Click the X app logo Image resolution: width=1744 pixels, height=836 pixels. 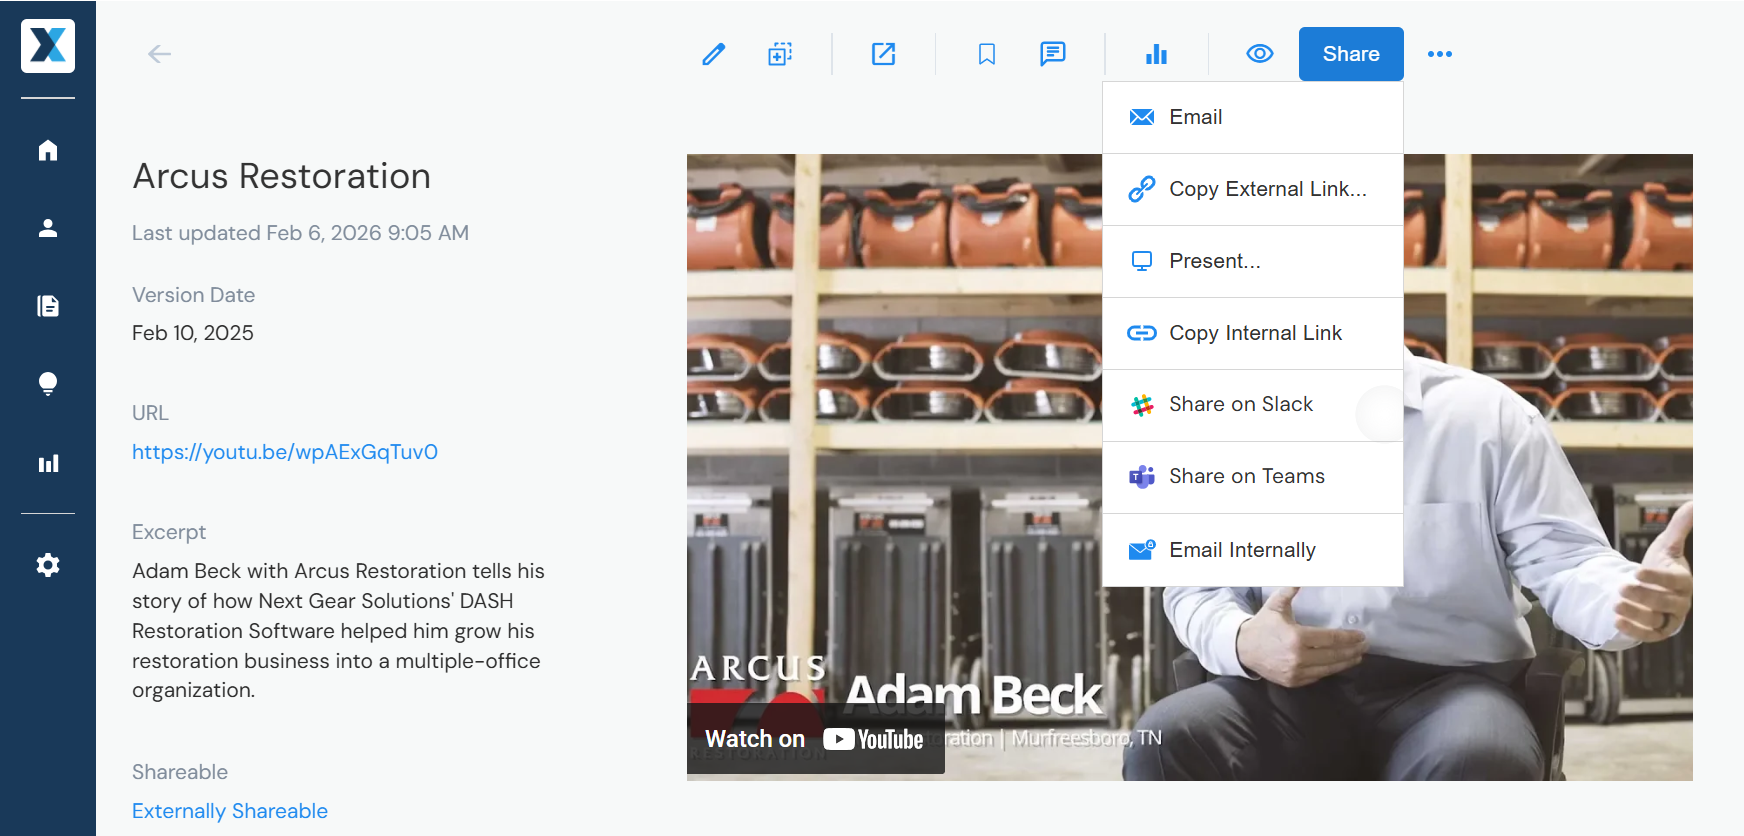pyautogui.click(x=48, y=46)
